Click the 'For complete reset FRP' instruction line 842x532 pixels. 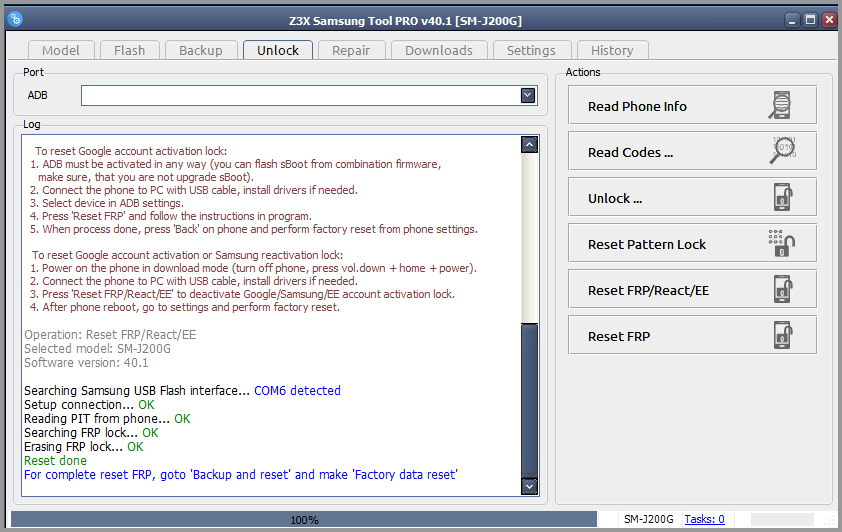pyautogui.click(x=241, y=475)
